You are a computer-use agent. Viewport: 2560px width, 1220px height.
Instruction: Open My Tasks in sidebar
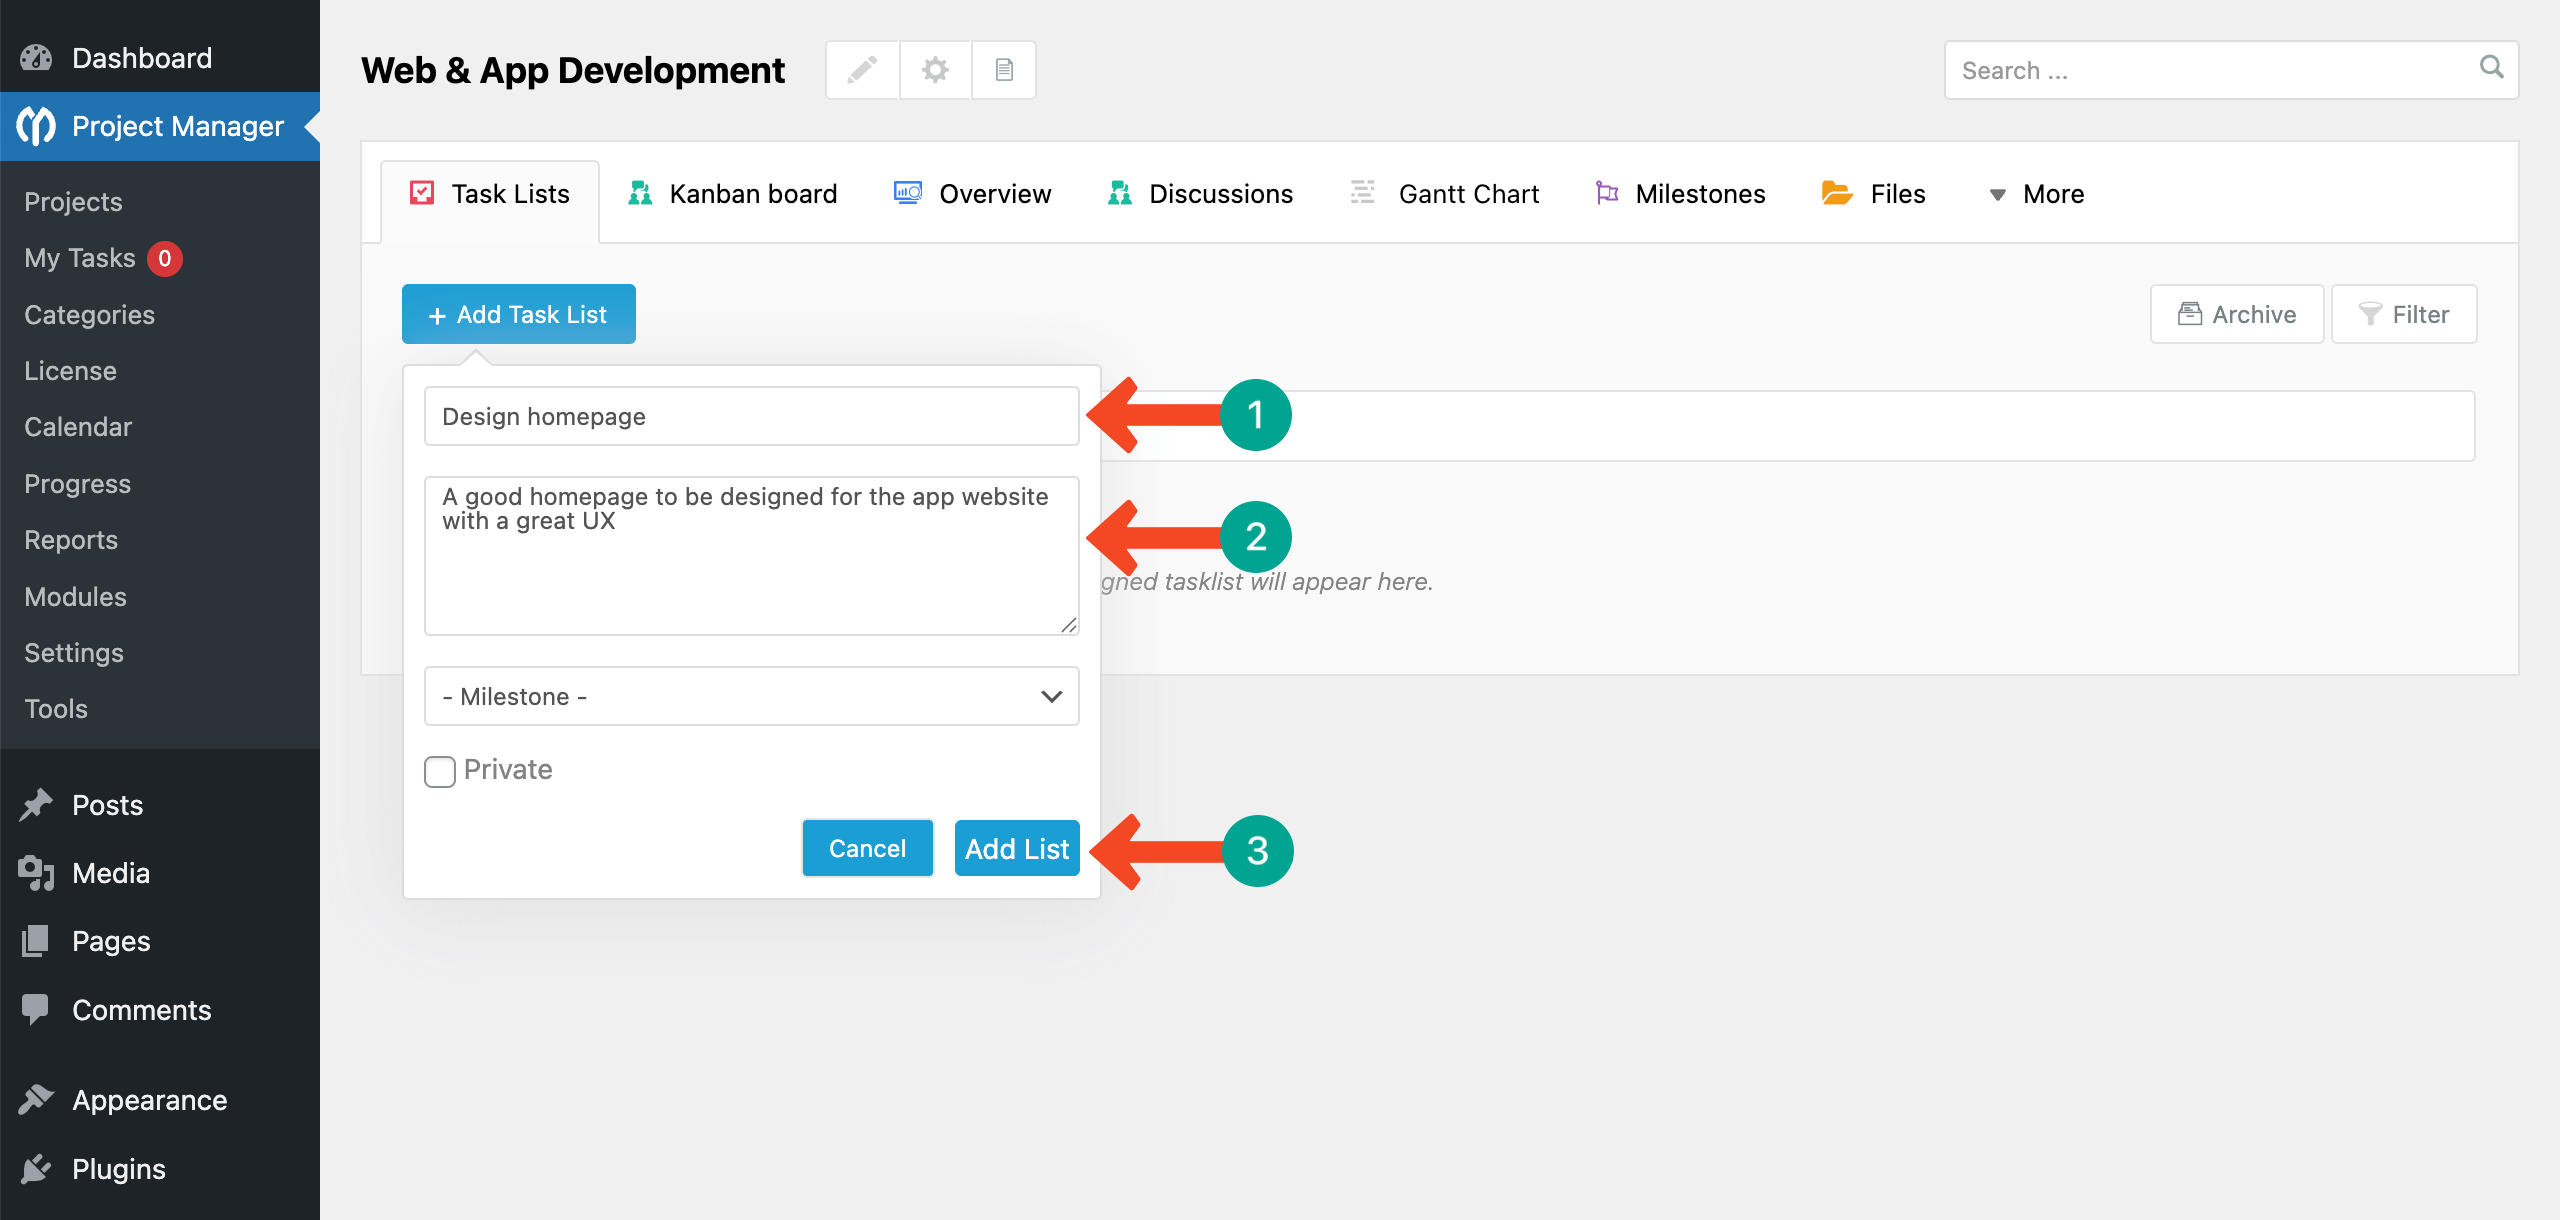pyautogui.click(x=80, y=258)
